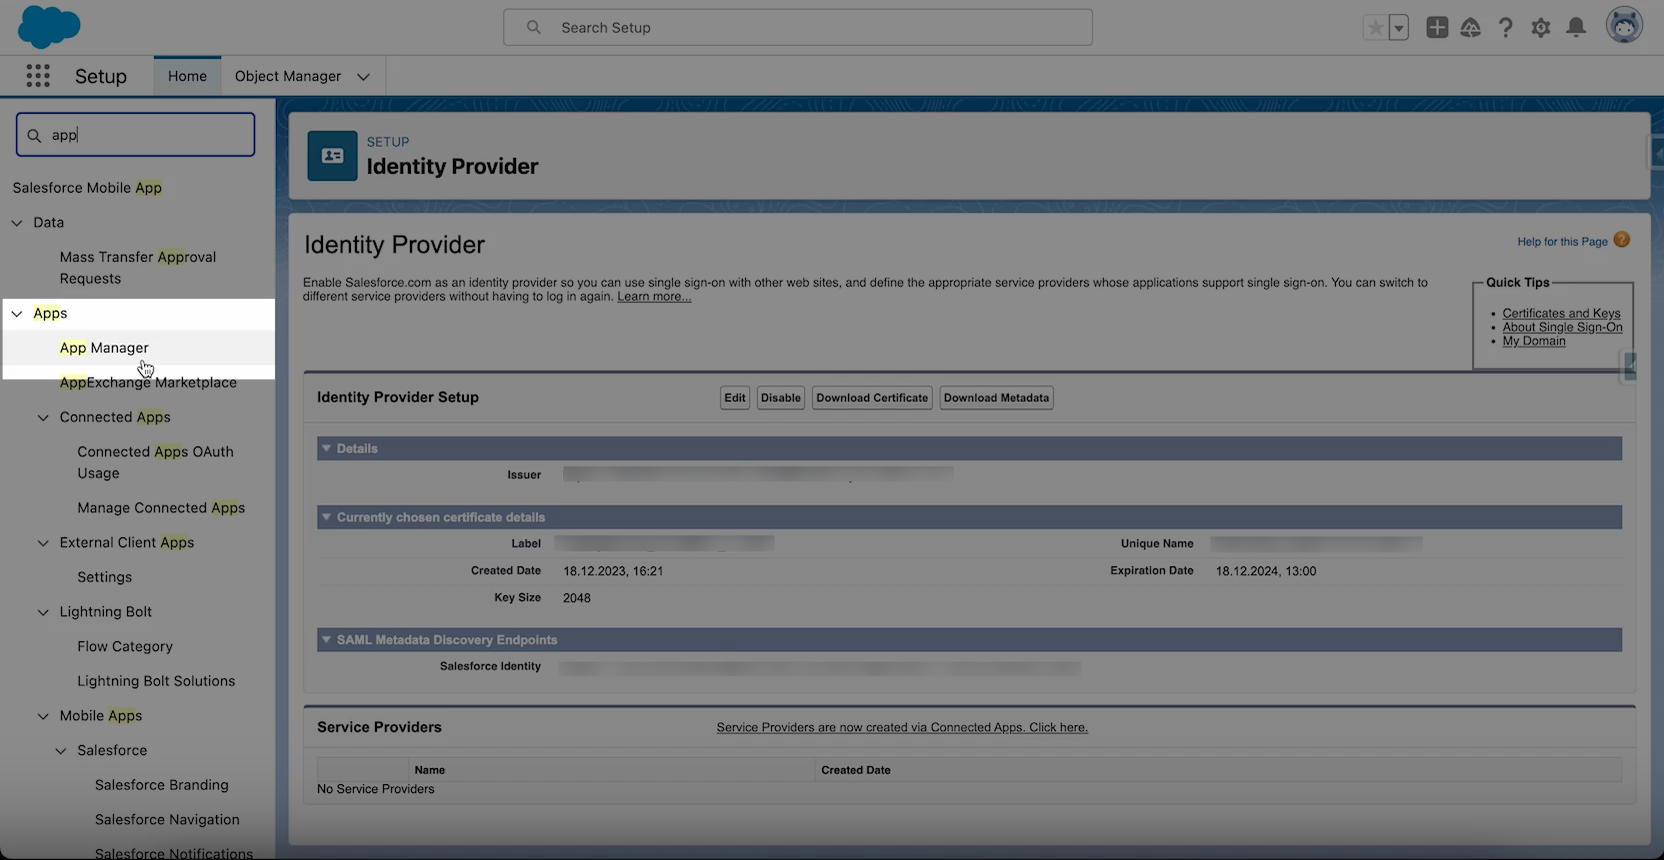Open the favorites list dropdown arrow

point(1399,28)
